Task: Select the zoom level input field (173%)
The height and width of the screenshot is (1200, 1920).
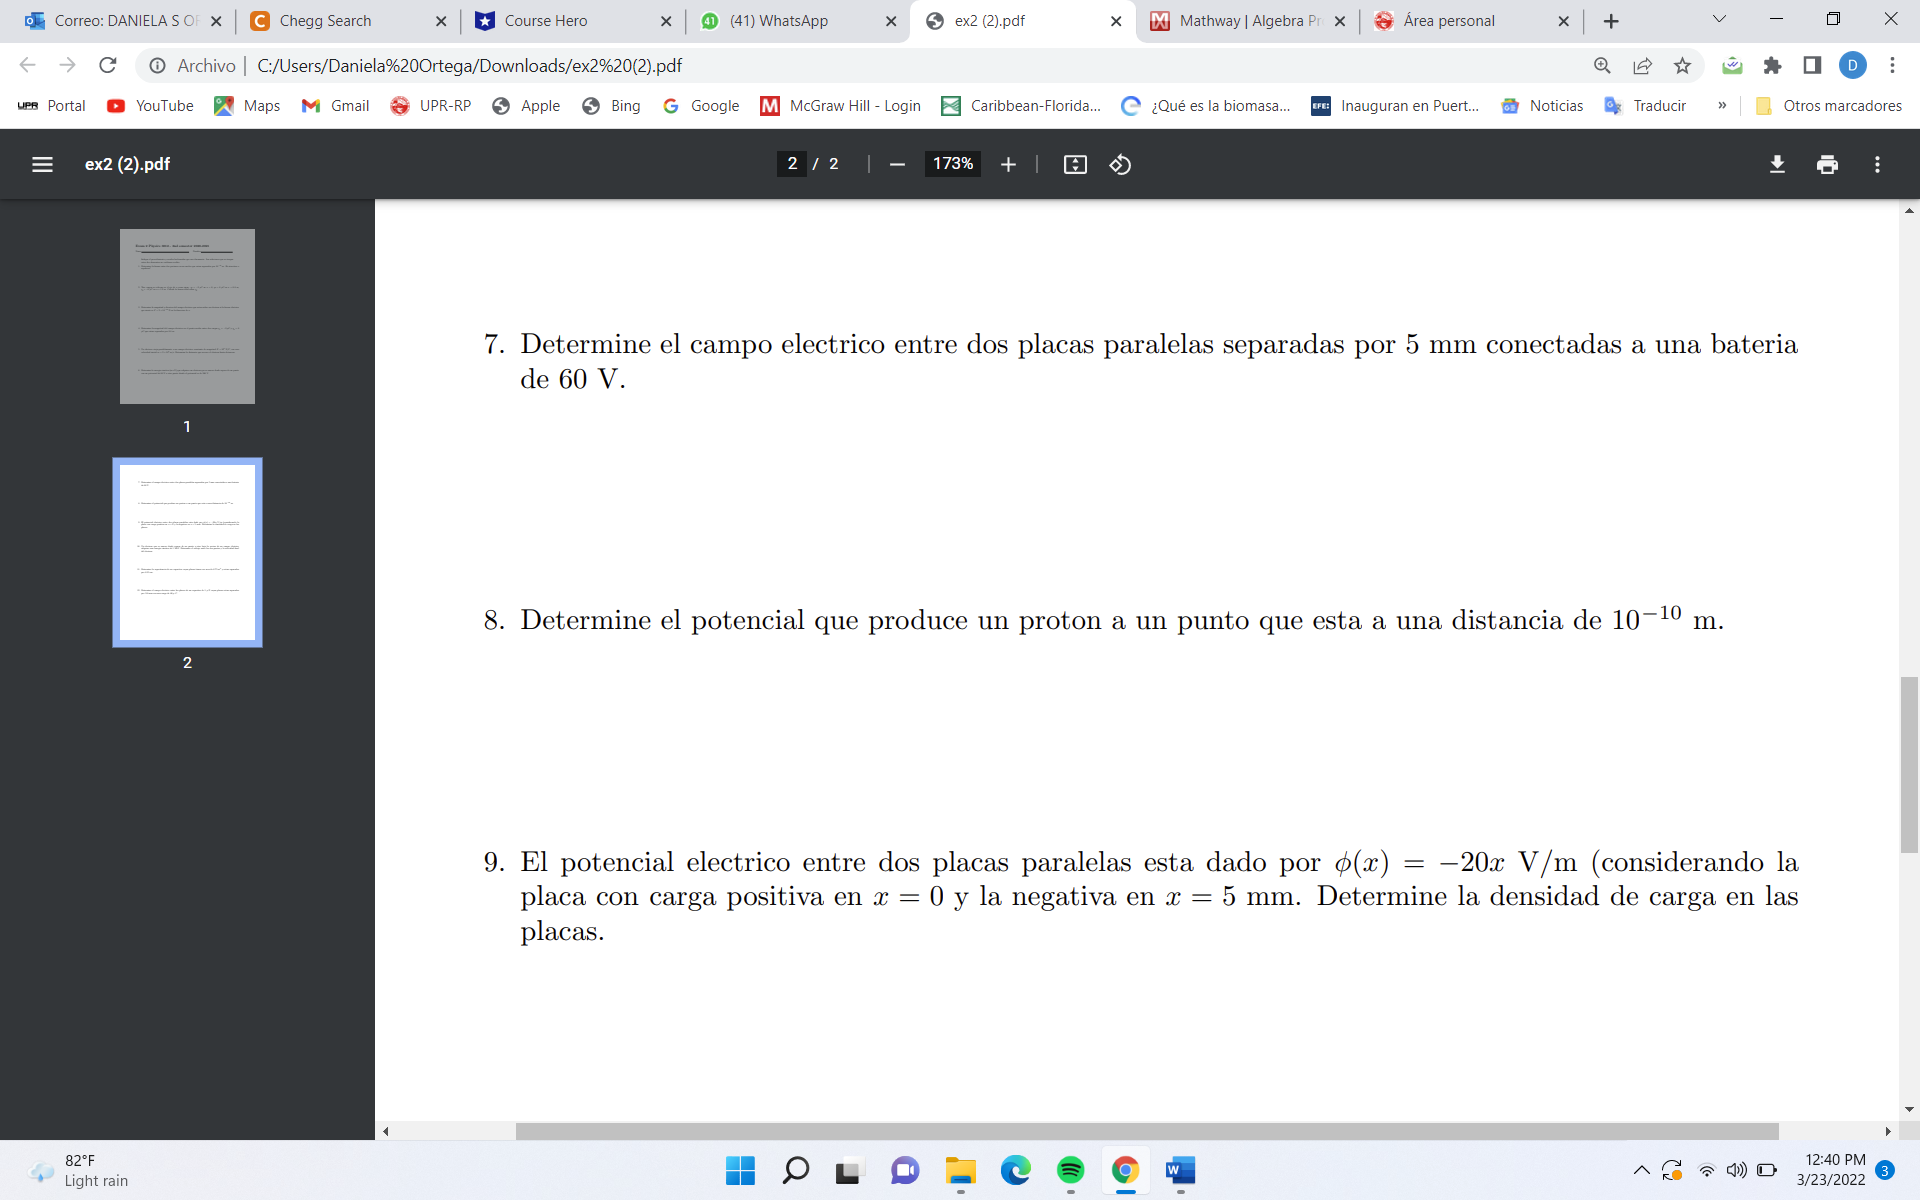Action: tap(950, 165)
